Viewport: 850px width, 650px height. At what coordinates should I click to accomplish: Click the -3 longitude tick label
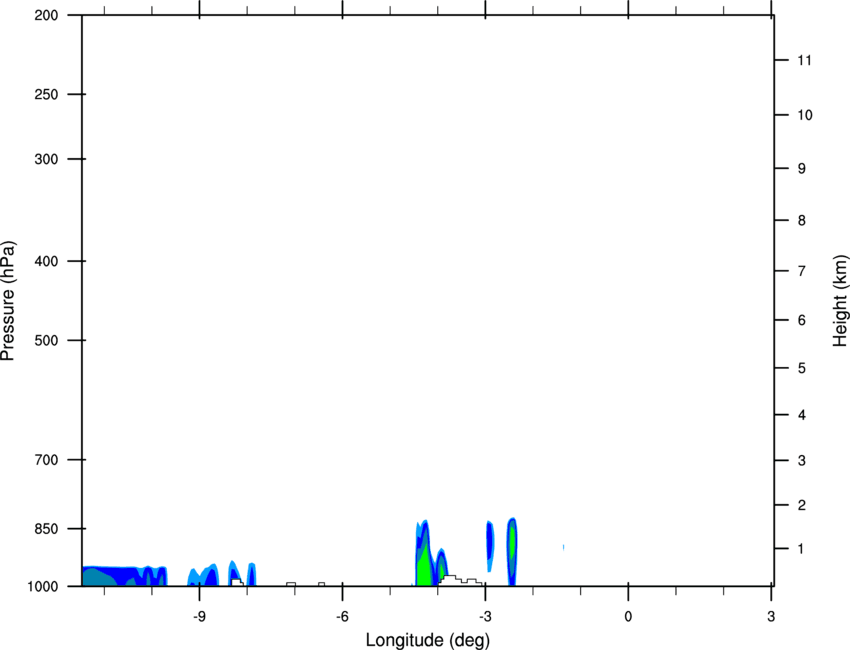(485, 617)
